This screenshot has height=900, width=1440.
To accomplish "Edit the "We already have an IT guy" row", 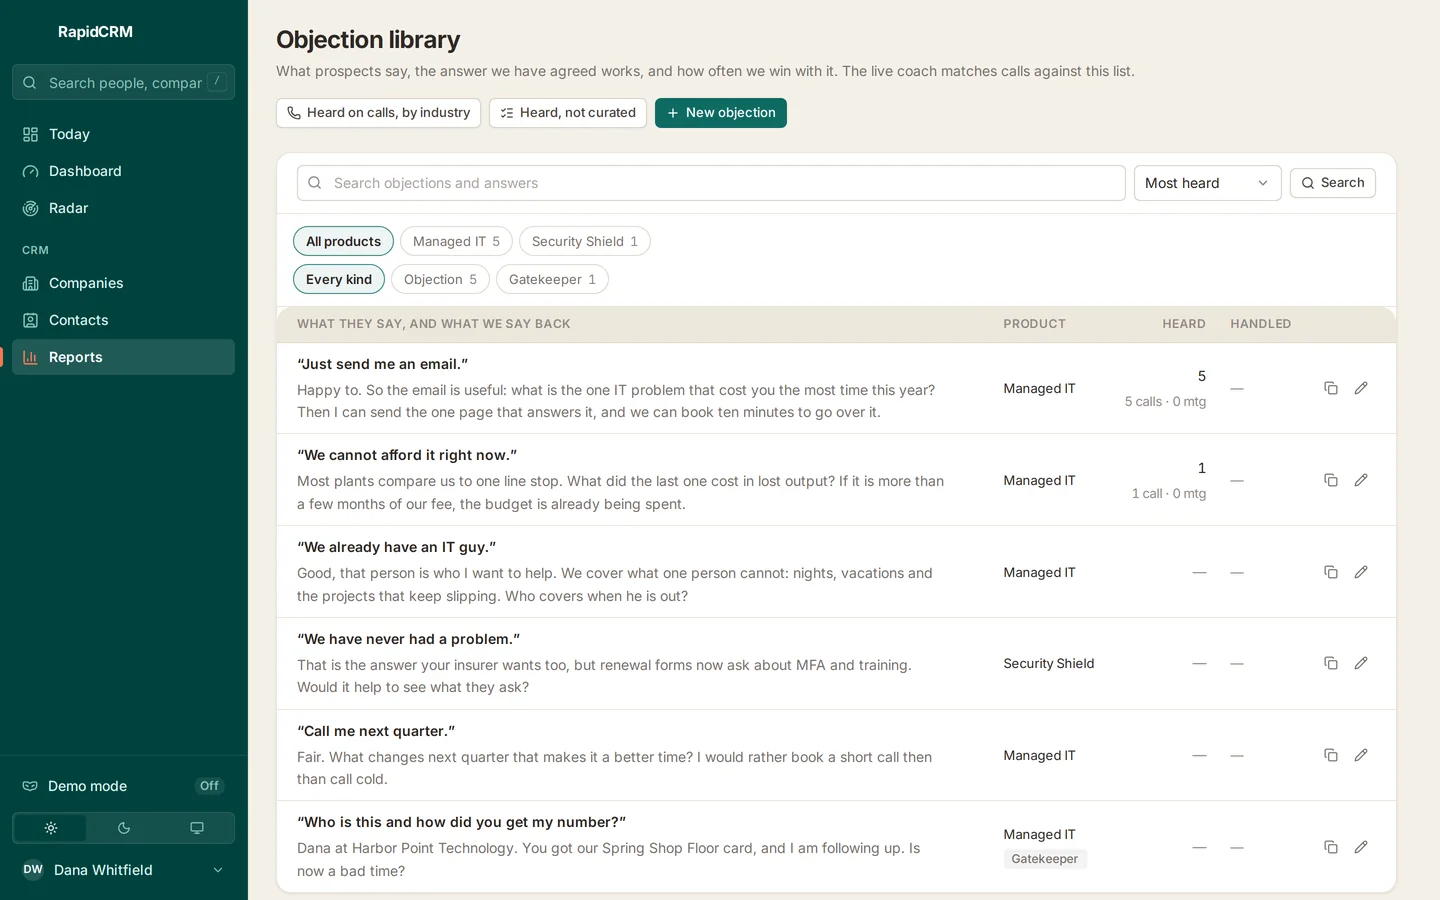I will 1361,572.
